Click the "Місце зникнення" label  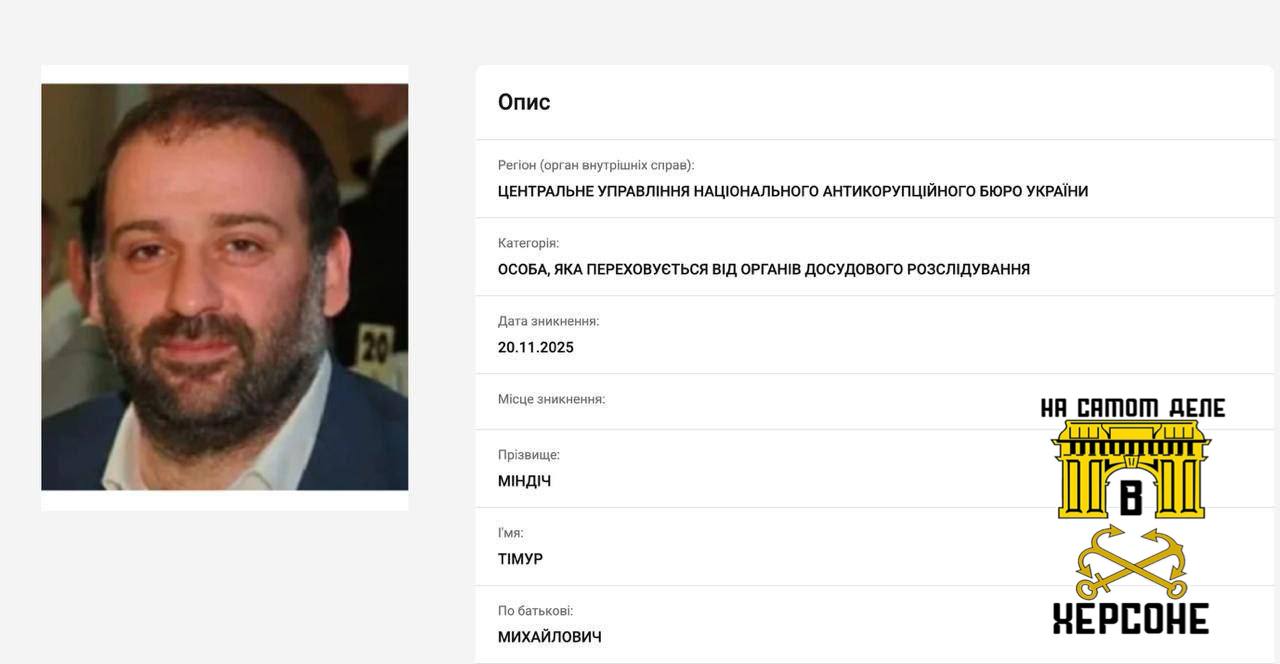[551, 399]
